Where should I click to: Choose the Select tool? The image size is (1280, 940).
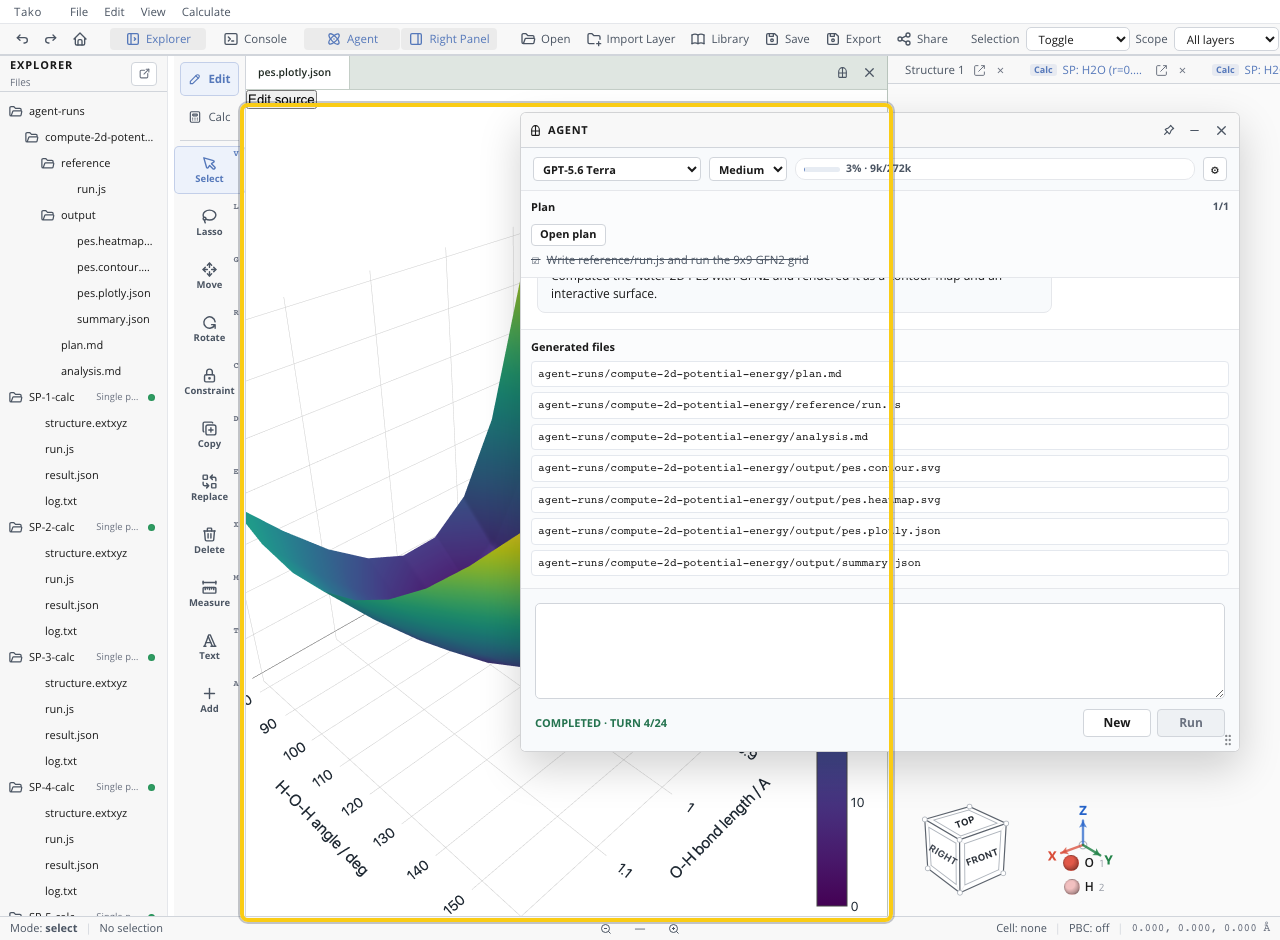pos(209,169)
